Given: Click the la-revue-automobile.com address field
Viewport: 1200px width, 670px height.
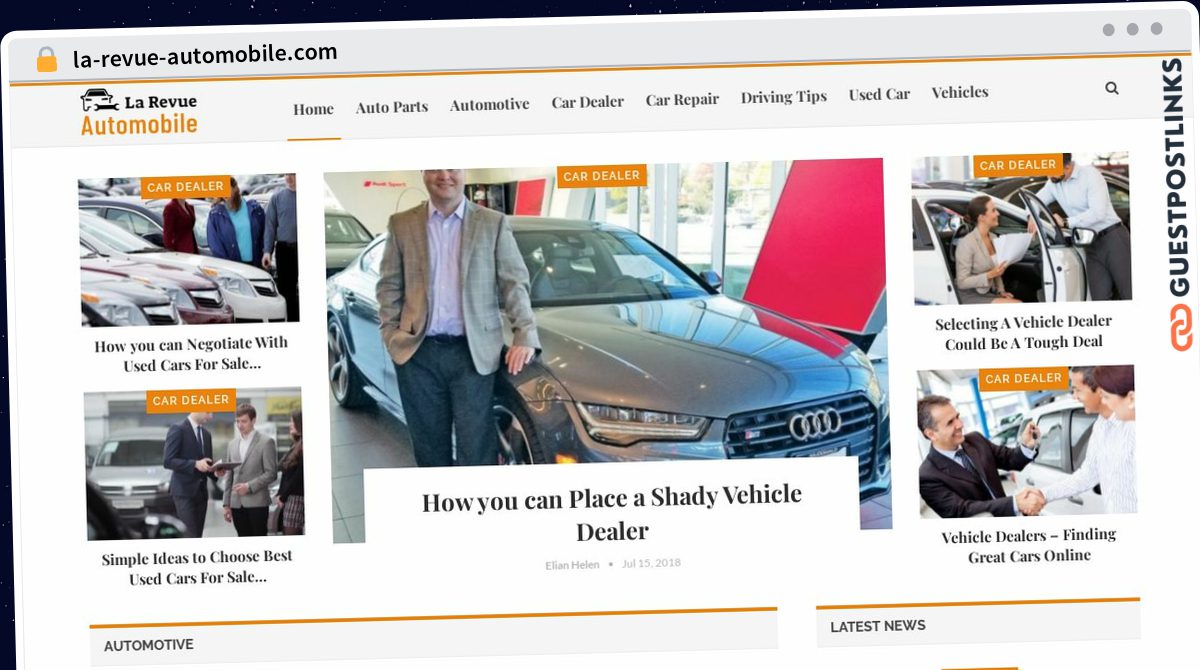Looking at the screenshot, I should (205, 54).
